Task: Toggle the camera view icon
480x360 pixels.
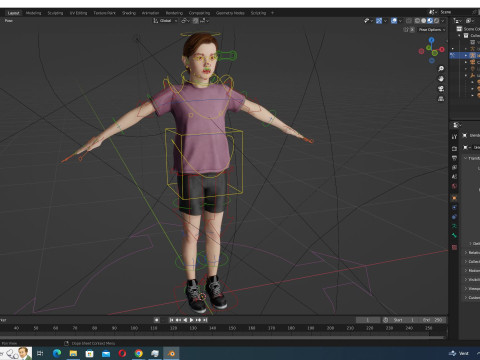Action: point(441,89)
